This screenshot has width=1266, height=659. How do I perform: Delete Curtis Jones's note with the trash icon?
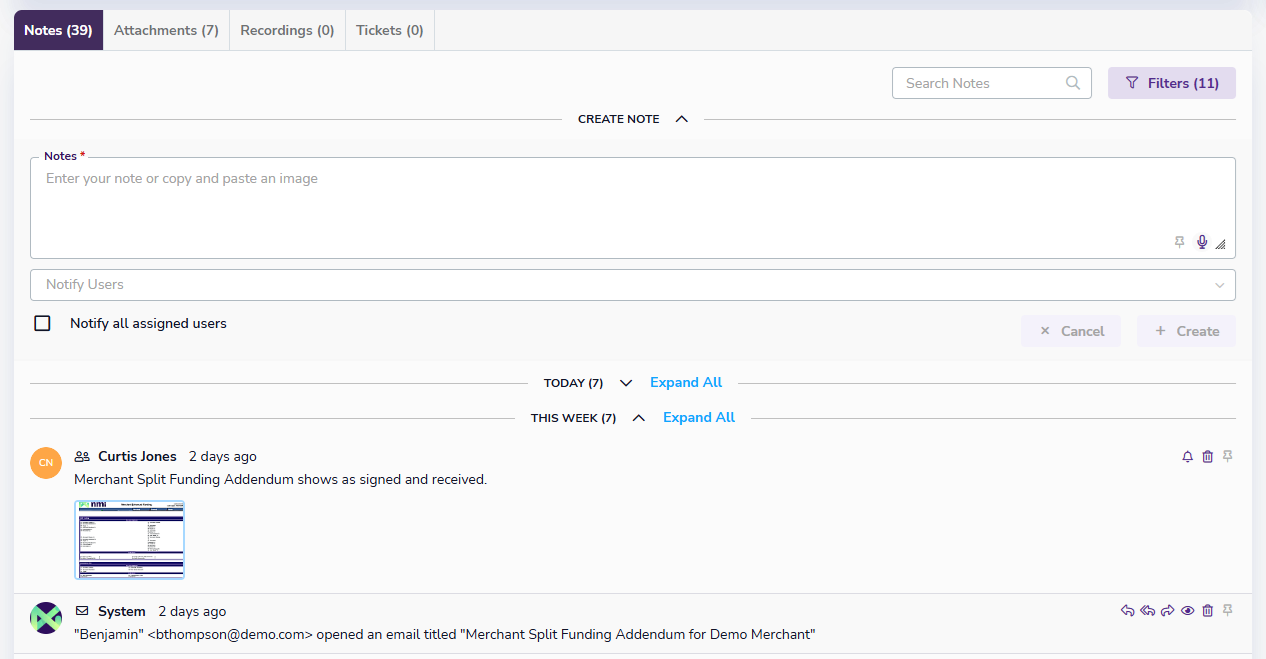[x=1208, y=457]
